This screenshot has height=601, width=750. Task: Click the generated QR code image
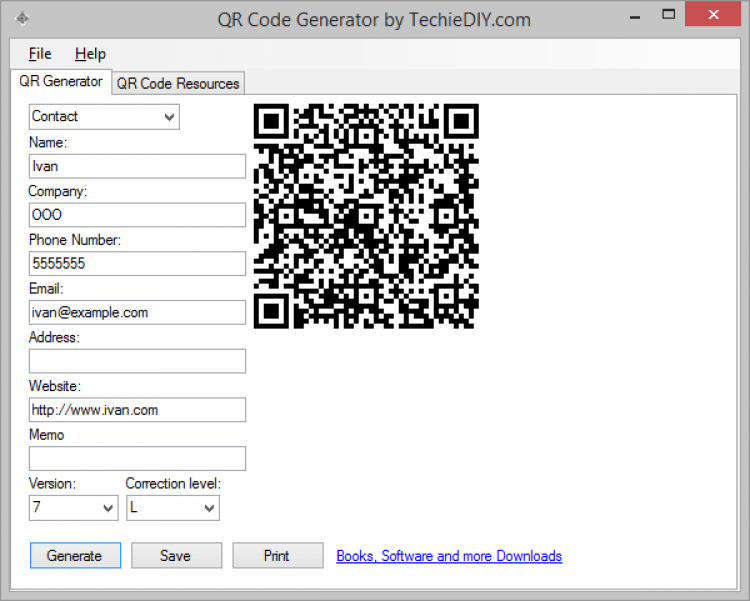366,216
